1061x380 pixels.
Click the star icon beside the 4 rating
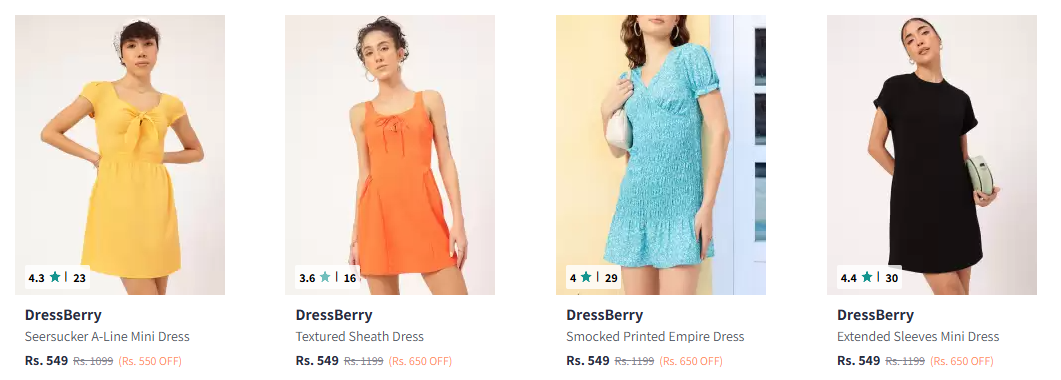point(586,277)
